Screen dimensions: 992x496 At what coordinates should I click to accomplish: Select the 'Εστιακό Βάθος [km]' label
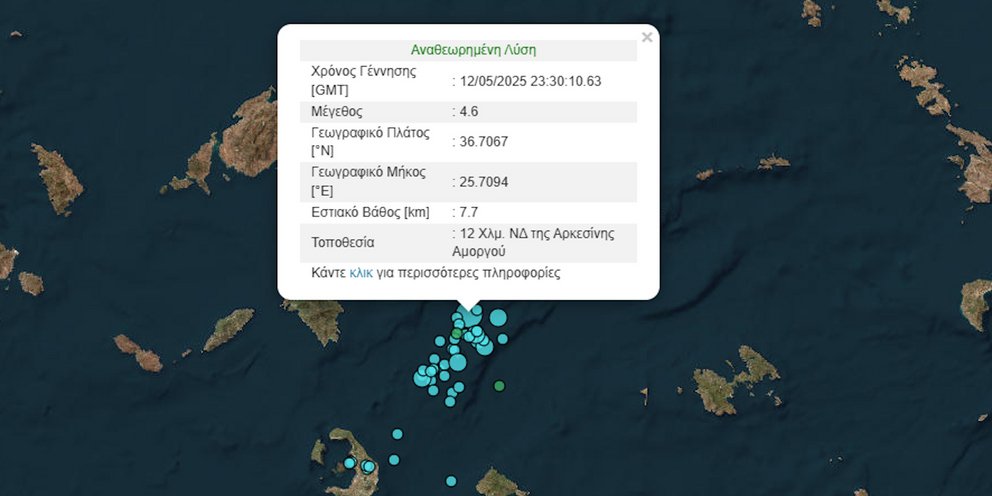pos(370,213)
